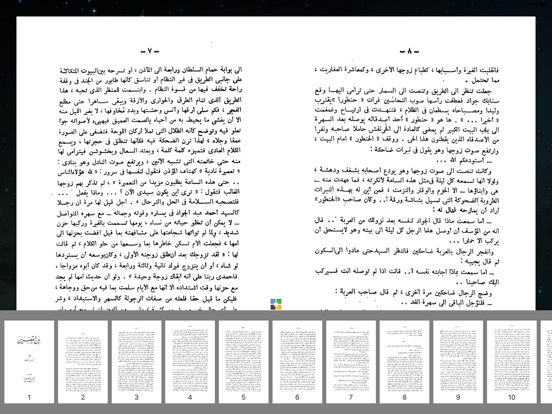Click the "– ٧ –" page number header
Screen dimensions: 552x414
click(x=150, y=51)
